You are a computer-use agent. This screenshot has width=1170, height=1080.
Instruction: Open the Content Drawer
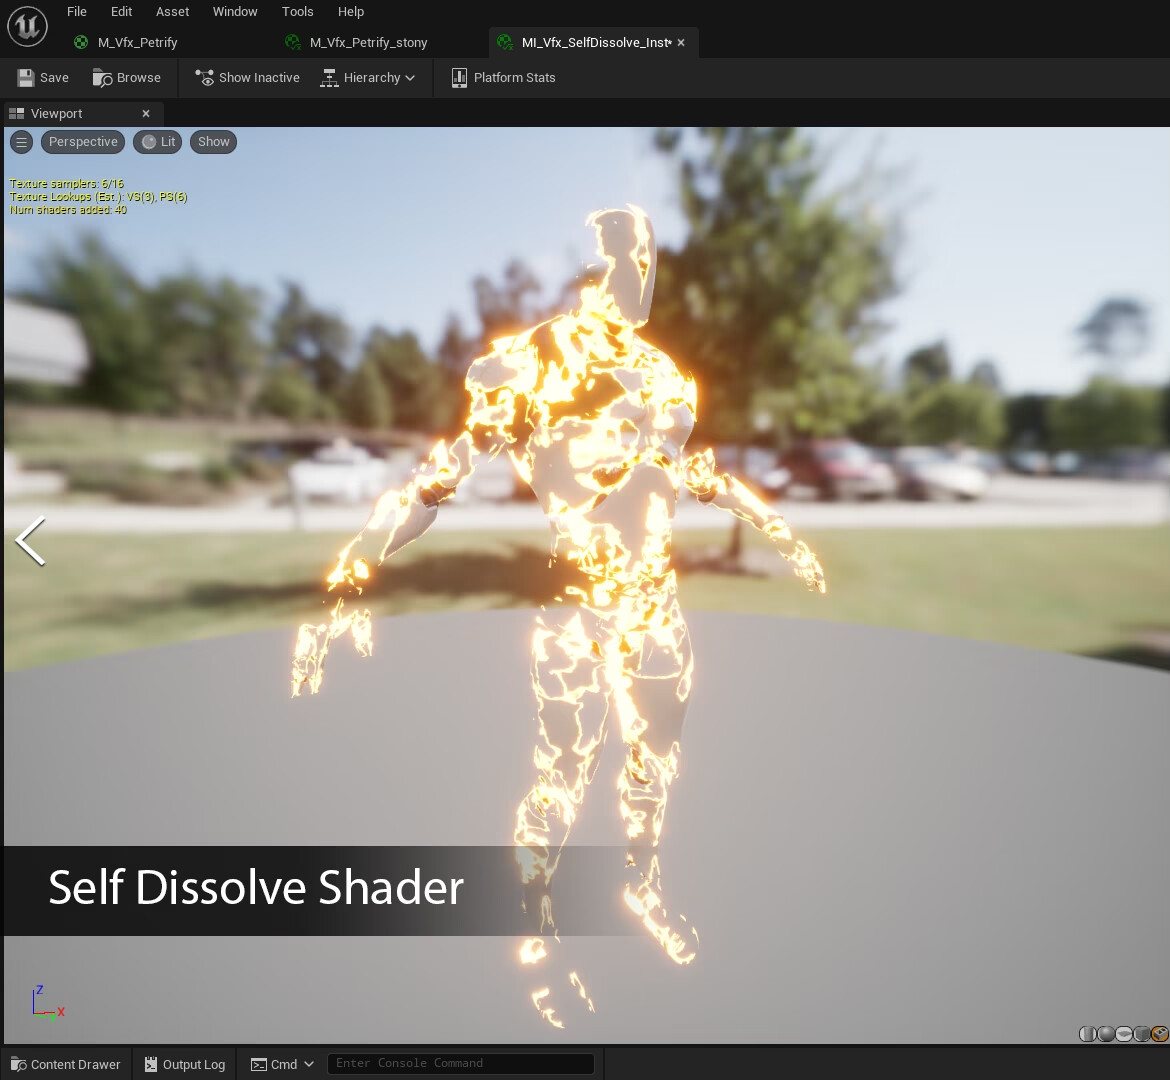pos(66,1064)
